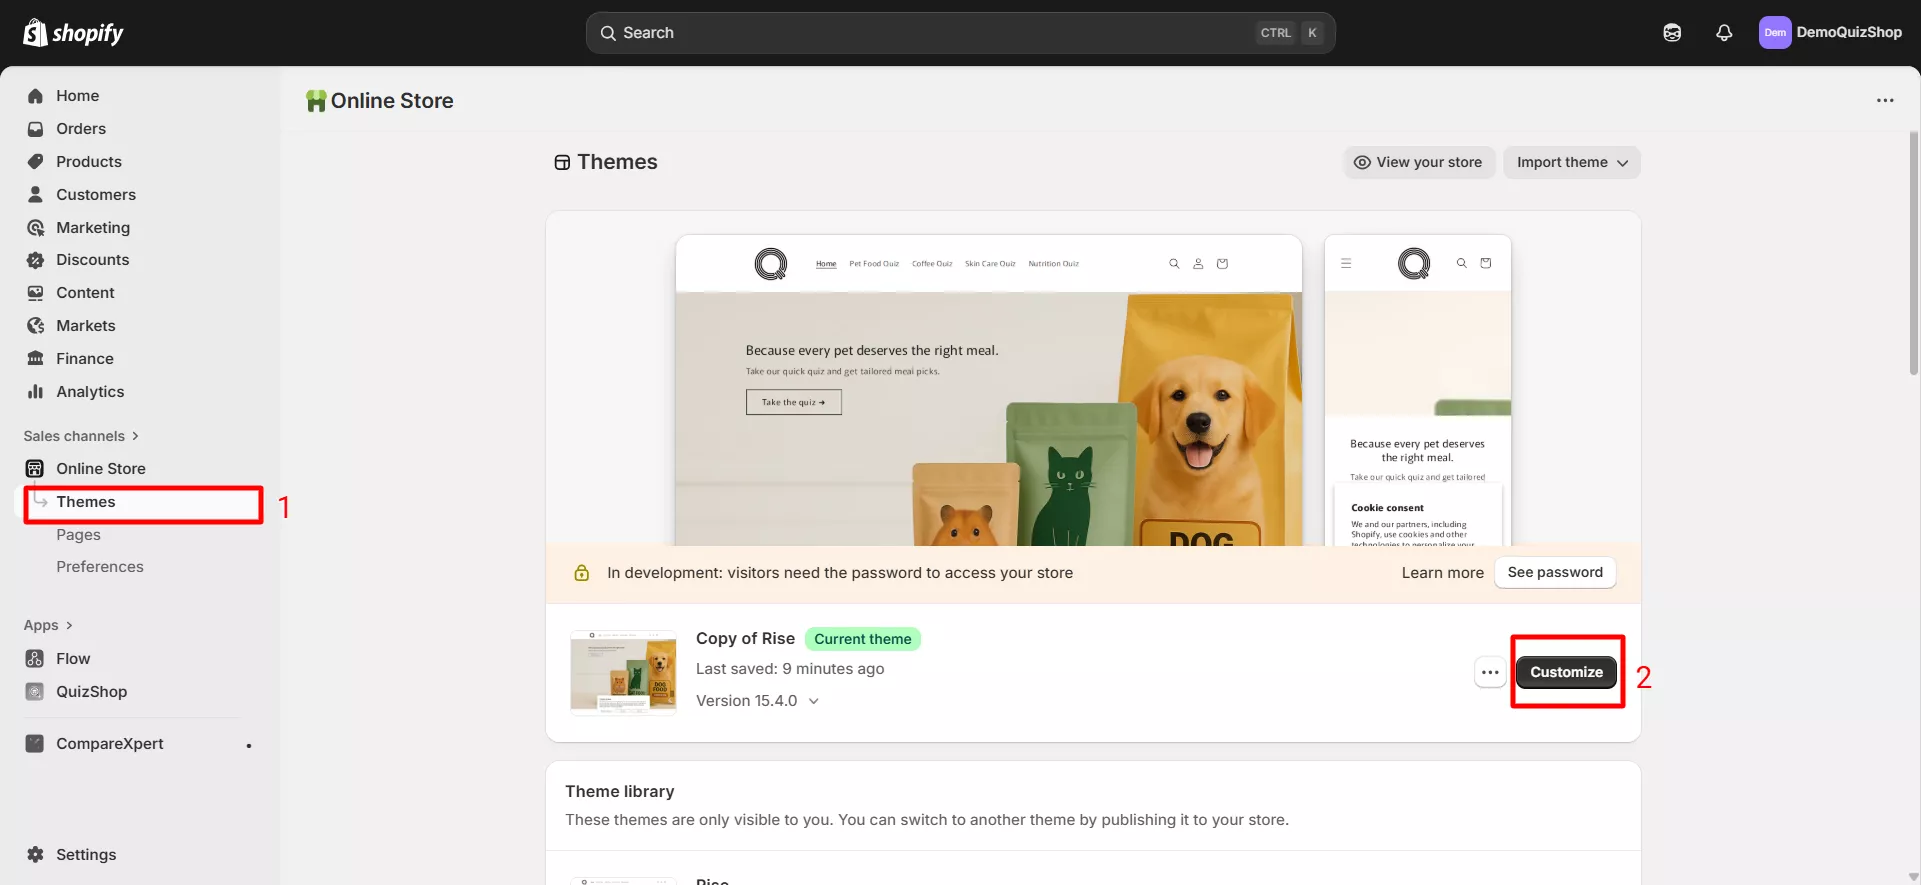Expand the Apps section

pyautogui.click(x=48, y=625)
